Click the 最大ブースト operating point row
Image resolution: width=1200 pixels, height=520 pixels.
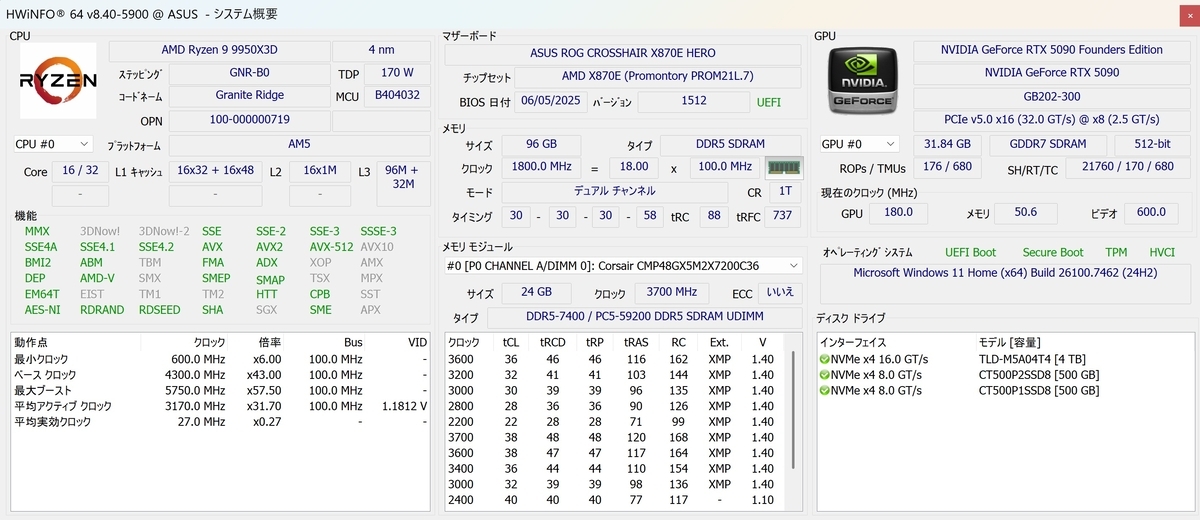[222, 390]
